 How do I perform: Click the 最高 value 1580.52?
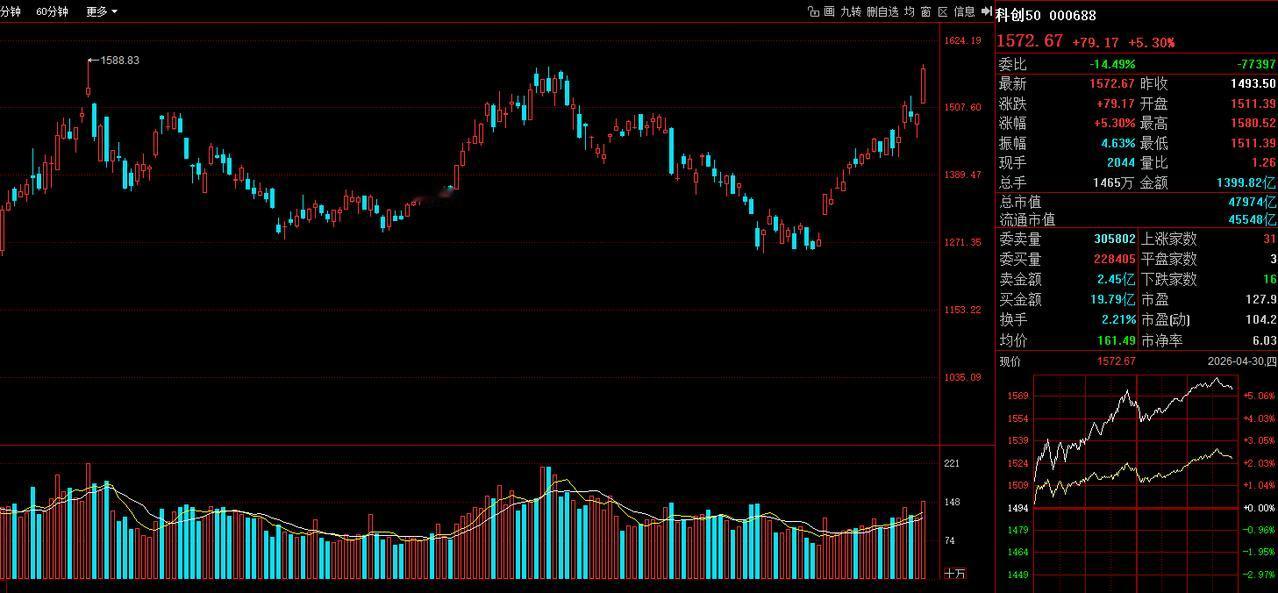tap(1253, 124)
